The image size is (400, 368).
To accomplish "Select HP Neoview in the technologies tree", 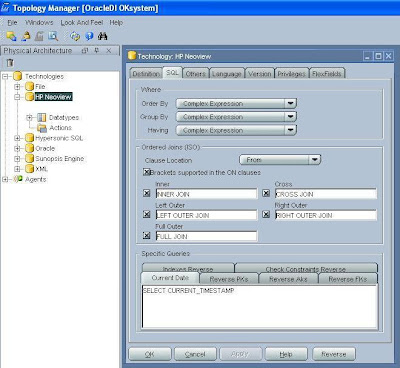I will (53, 97).
